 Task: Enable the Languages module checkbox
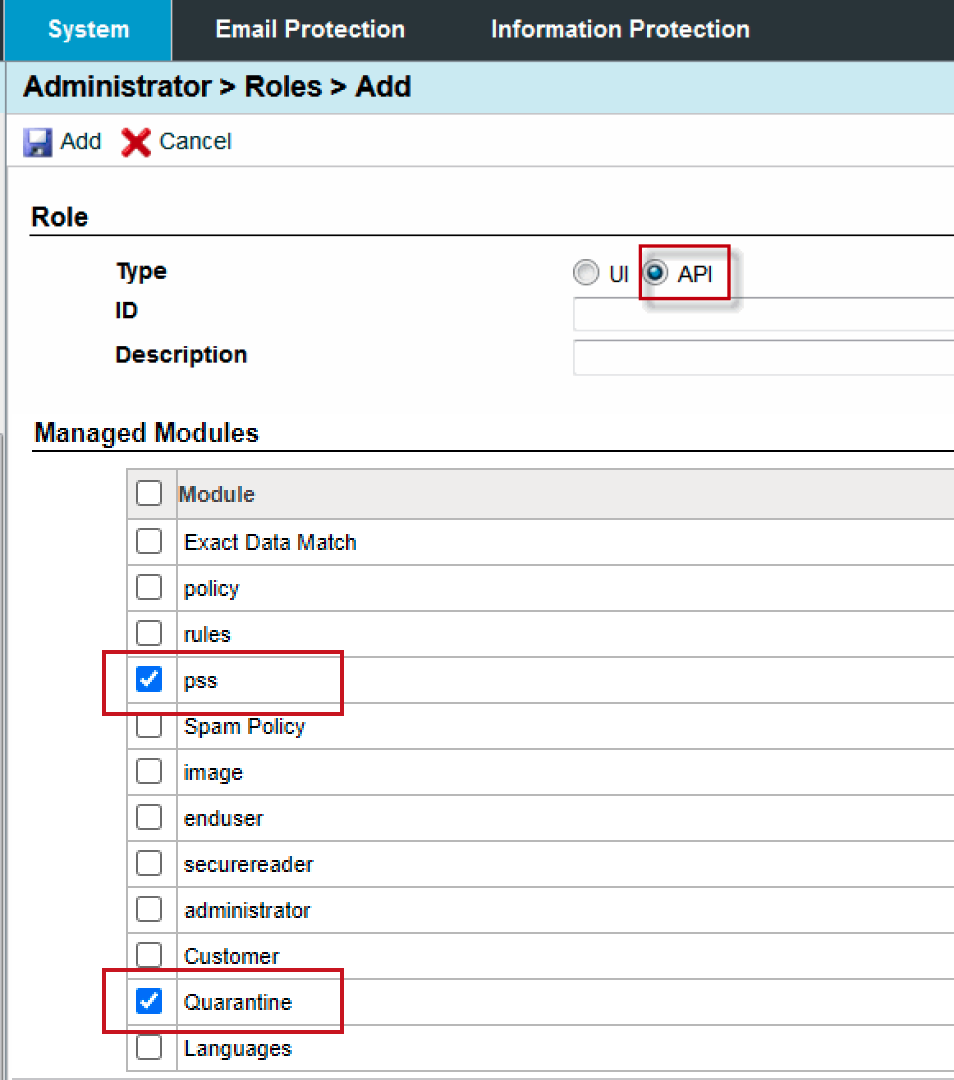[149, 1047]
